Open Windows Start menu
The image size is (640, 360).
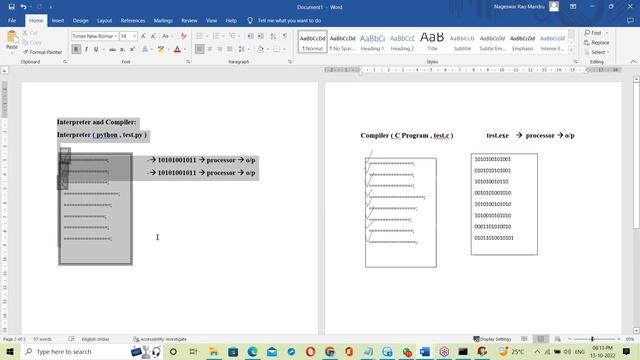pyautogui.click(x=10, y=351)
